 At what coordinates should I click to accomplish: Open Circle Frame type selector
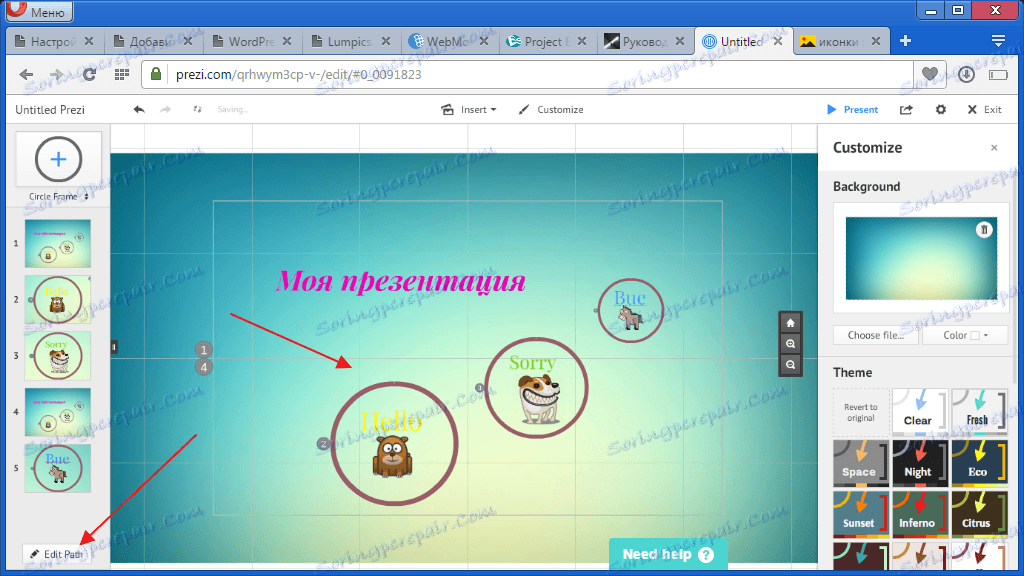58,196
